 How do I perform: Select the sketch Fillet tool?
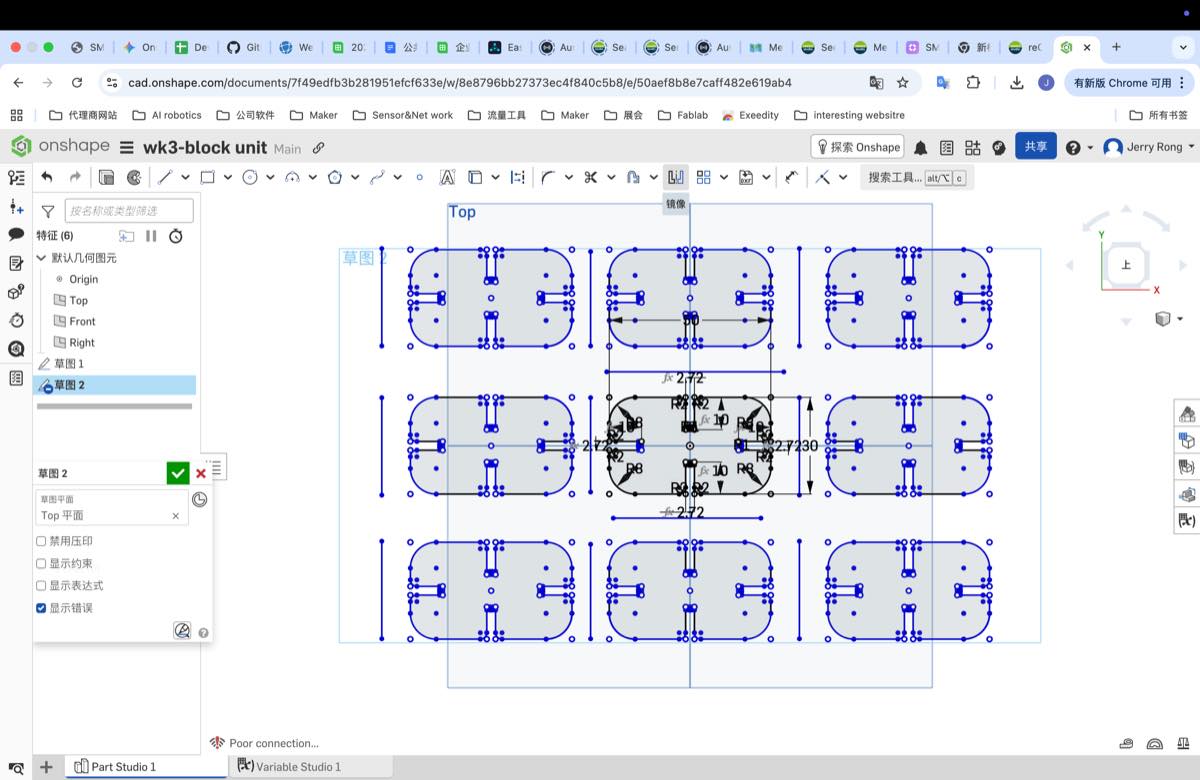click(548, 177)
